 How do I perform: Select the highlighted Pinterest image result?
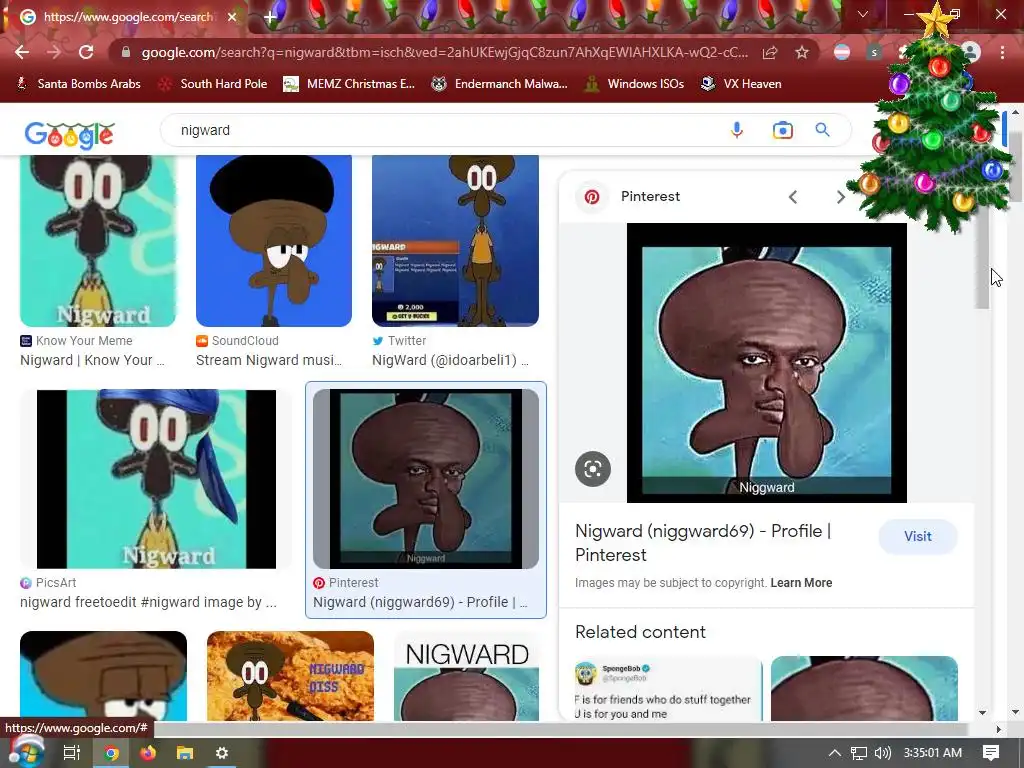click(x=426, y=479)
